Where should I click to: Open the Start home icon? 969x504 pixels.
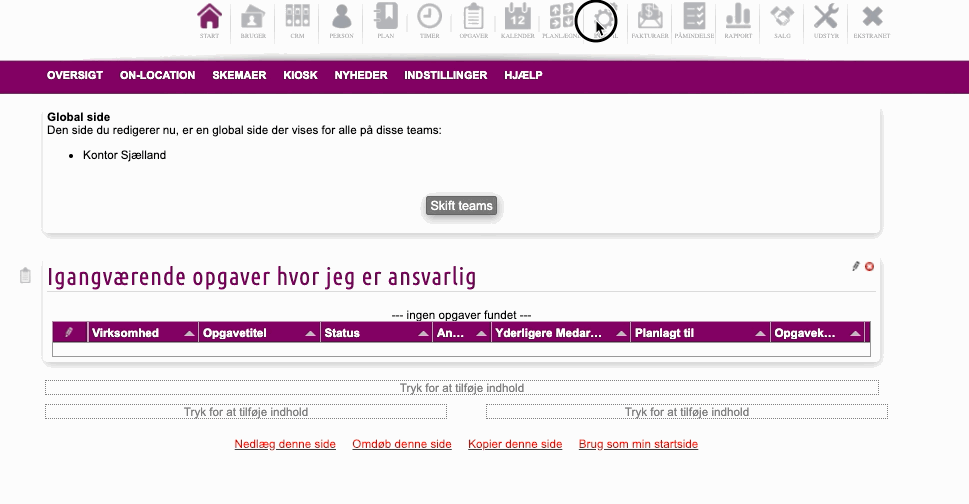pos(209,18)
